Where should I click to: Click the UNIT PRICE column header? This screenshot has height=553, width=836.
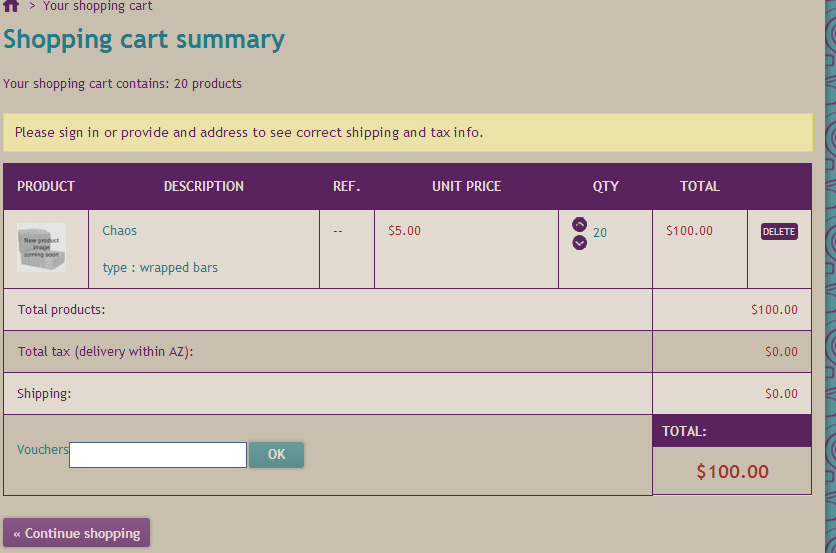tap(466, 186)
